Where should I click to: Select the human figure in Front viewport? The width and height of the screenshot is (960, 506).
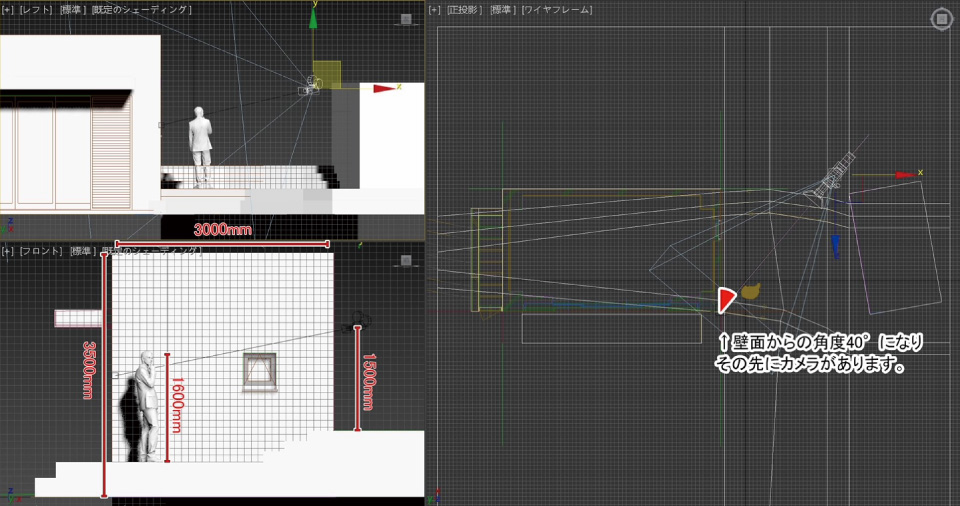(x=146, y=407)
